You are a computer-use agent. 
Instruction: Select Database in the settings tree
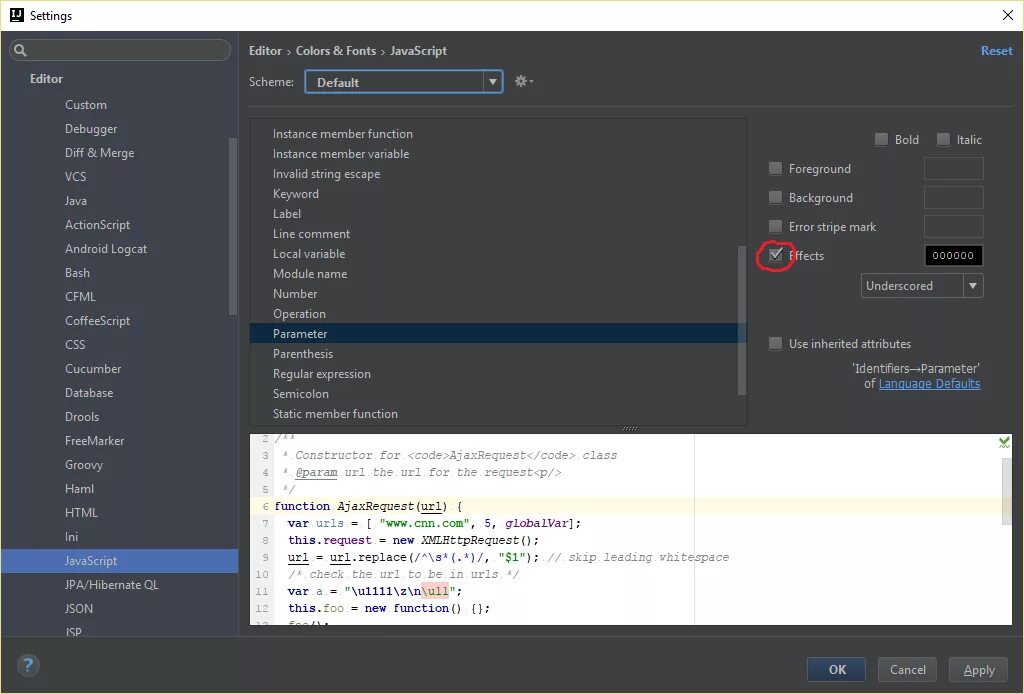coord(89,393)
